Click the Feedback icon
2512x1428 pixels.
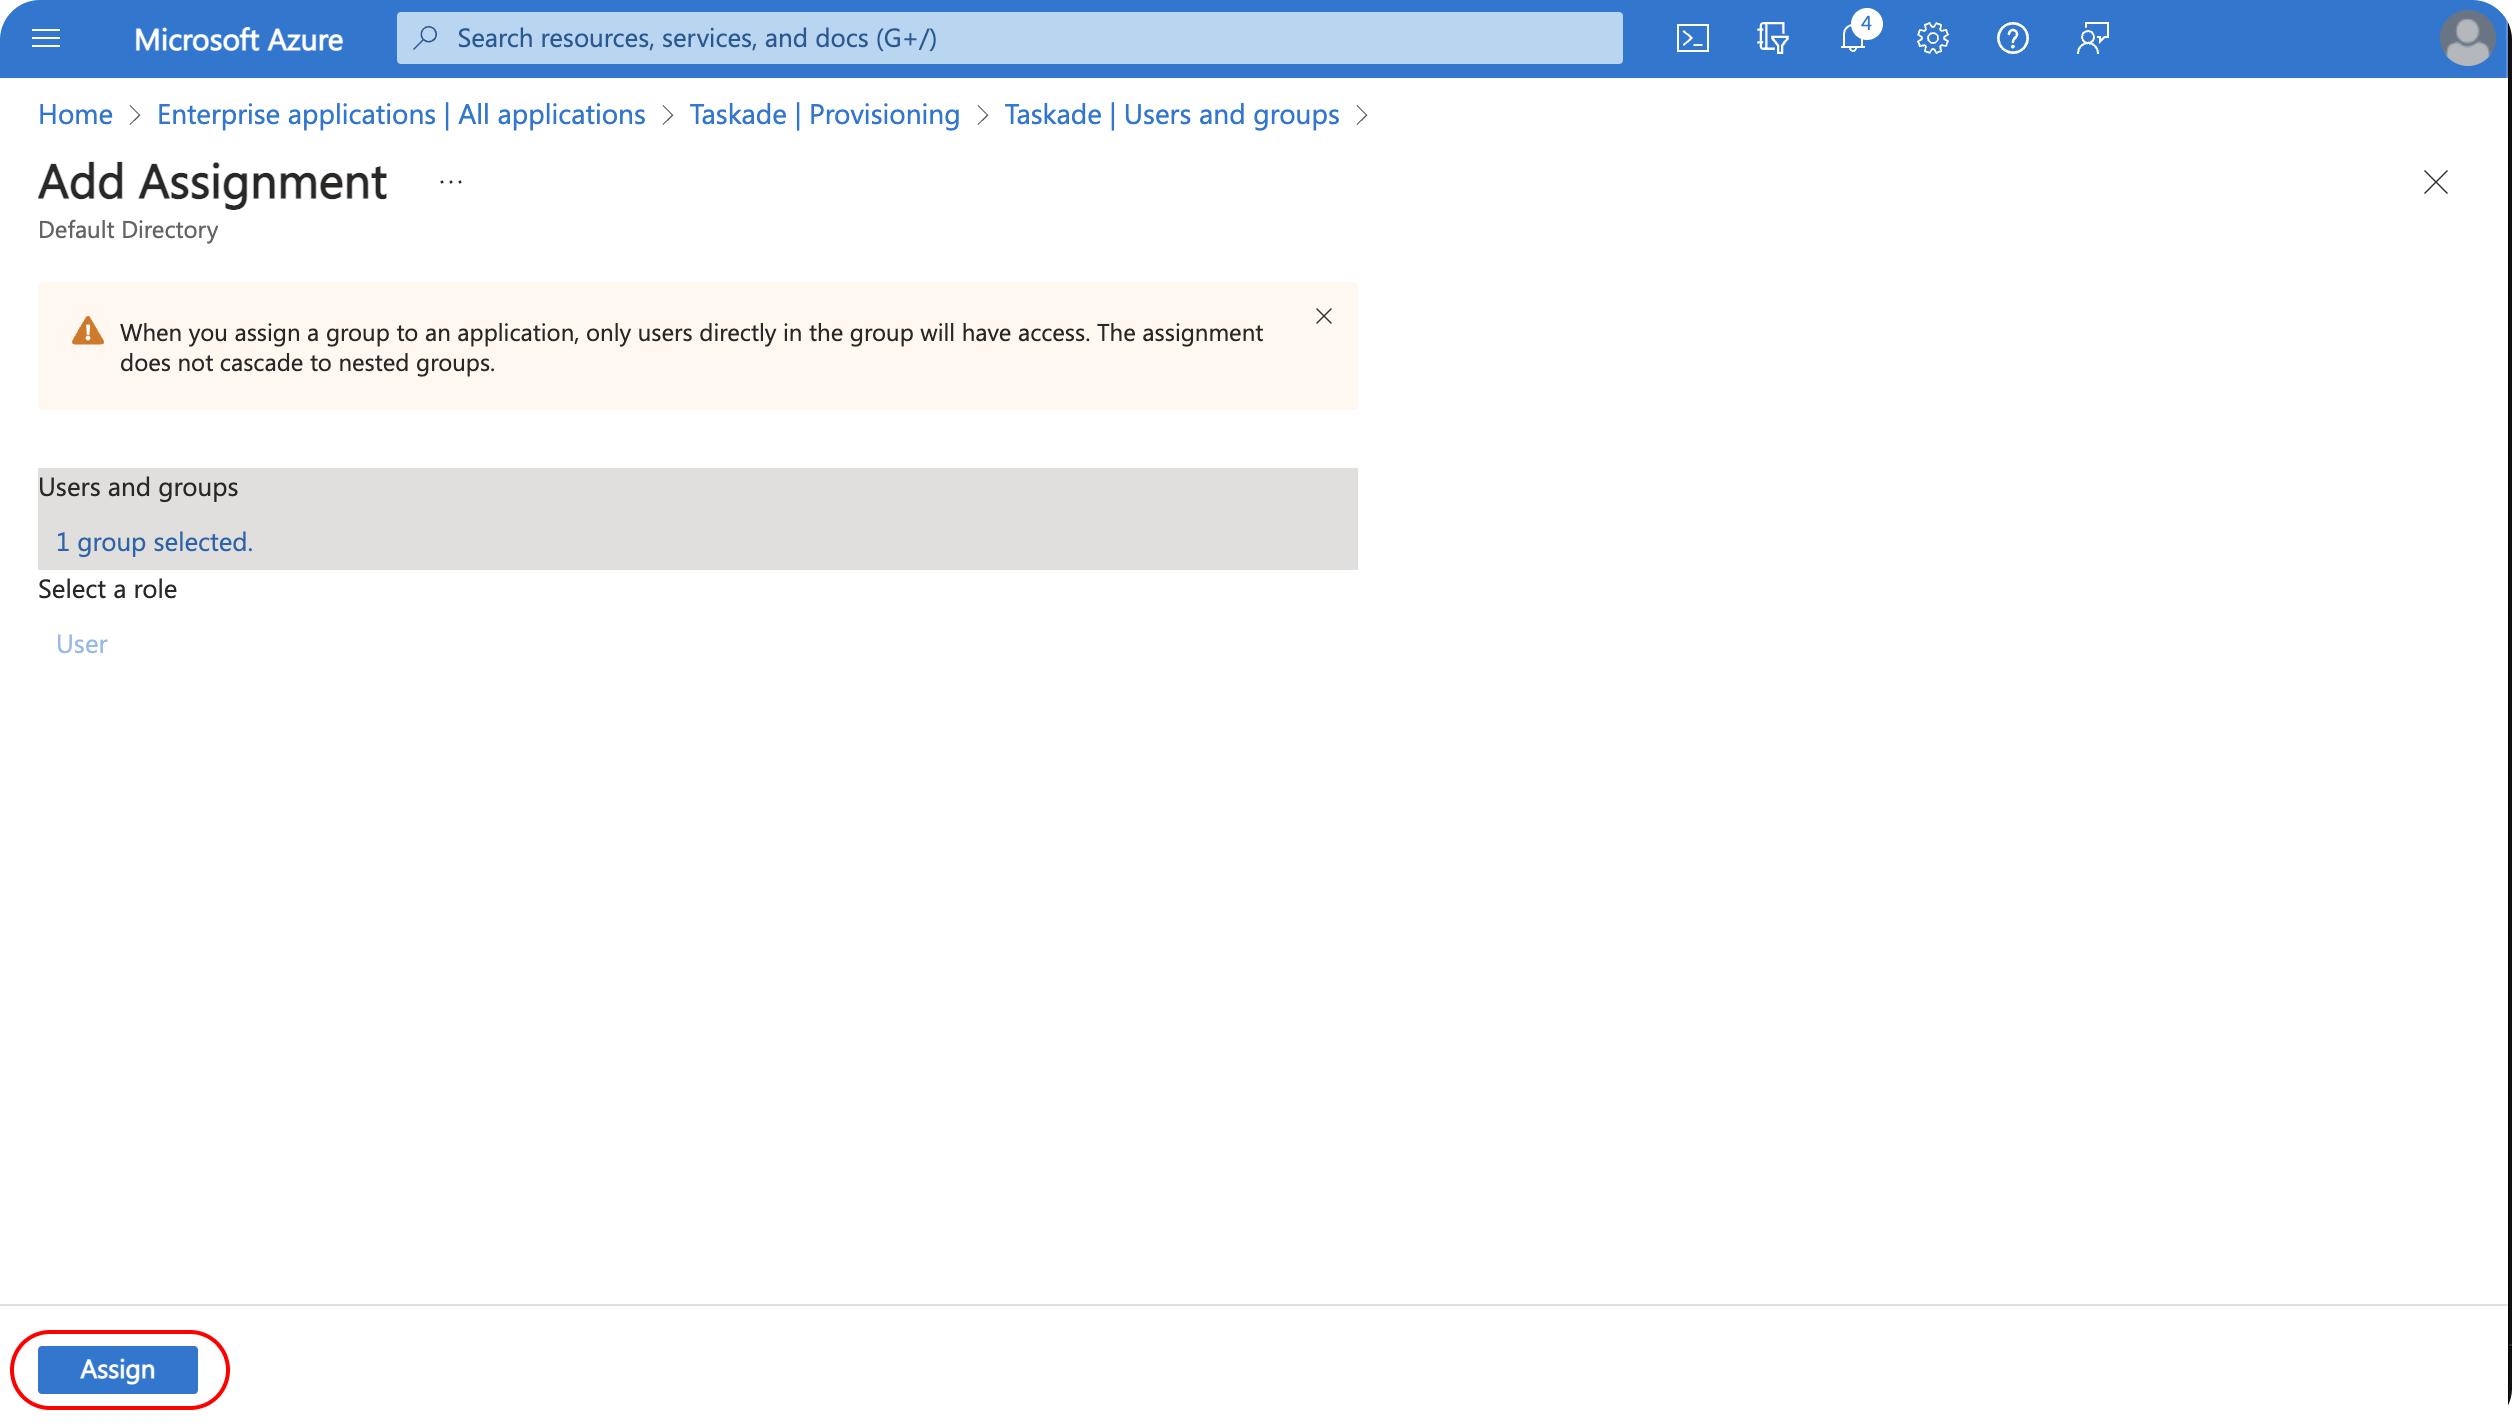[x=2092, y=39]
